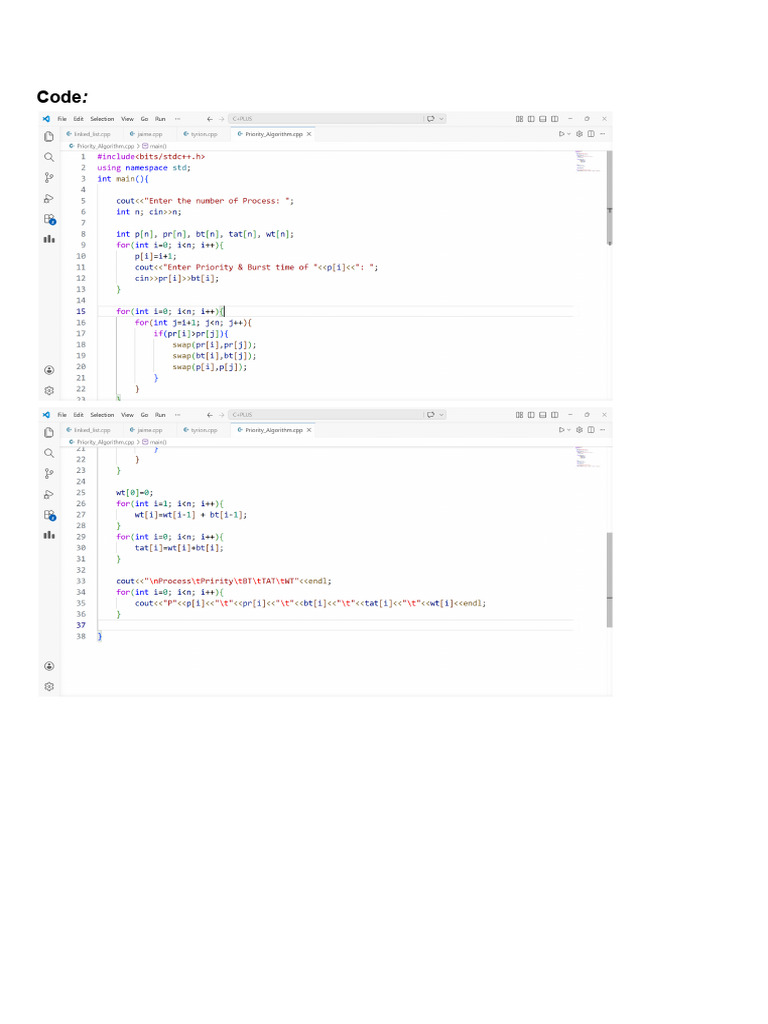Screen dimensions: 768x1024
Task: Open Accounts icon in lower VS Code window
Action: click(49, 666)
